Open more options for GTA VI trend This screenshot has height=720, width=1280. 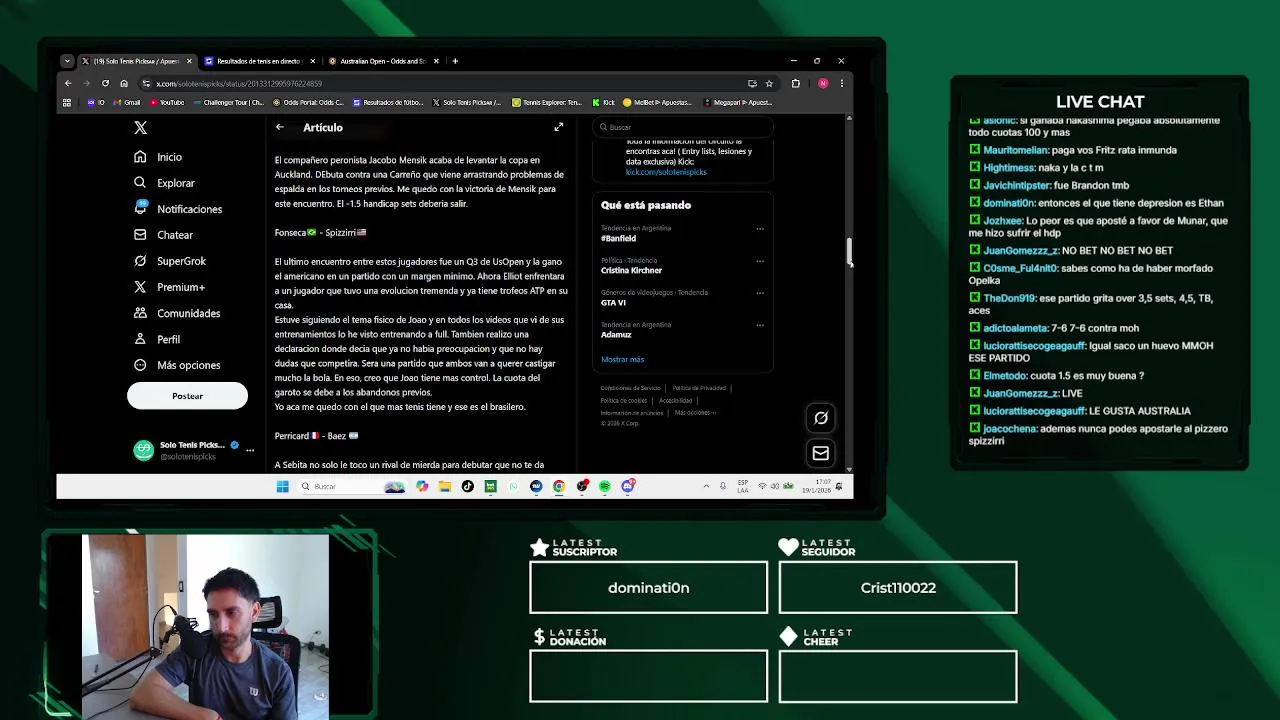point(760,293)
